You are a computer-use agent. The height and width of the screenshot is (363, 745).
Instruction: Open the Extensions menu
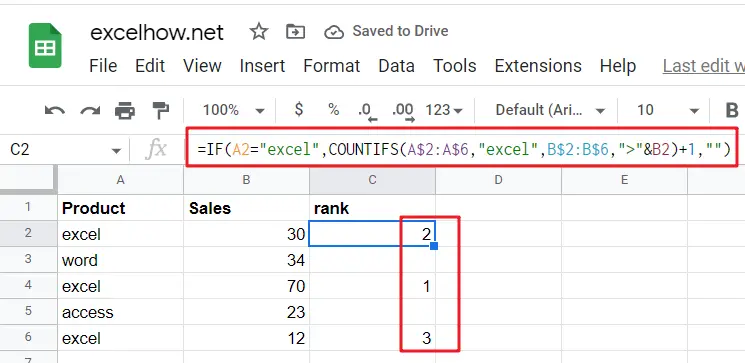coord(538,66)
